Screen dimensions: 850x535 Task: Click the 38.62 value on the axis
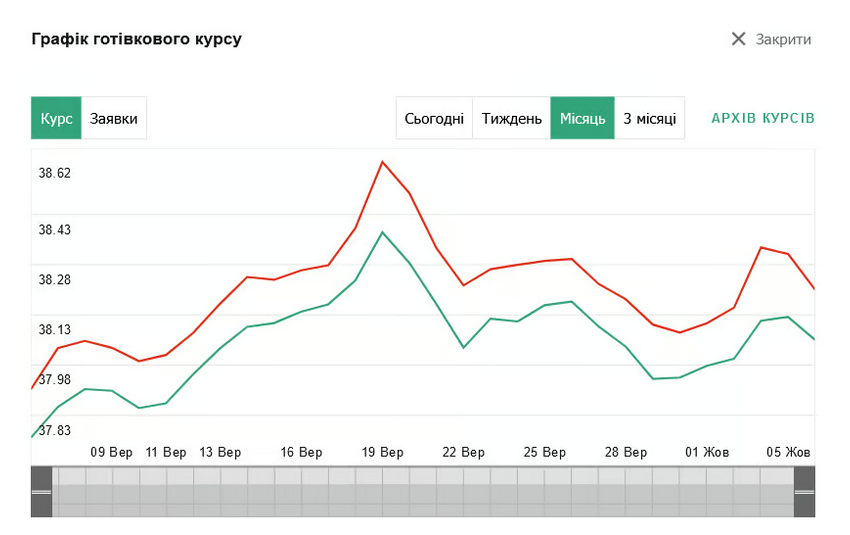[55, 173]
